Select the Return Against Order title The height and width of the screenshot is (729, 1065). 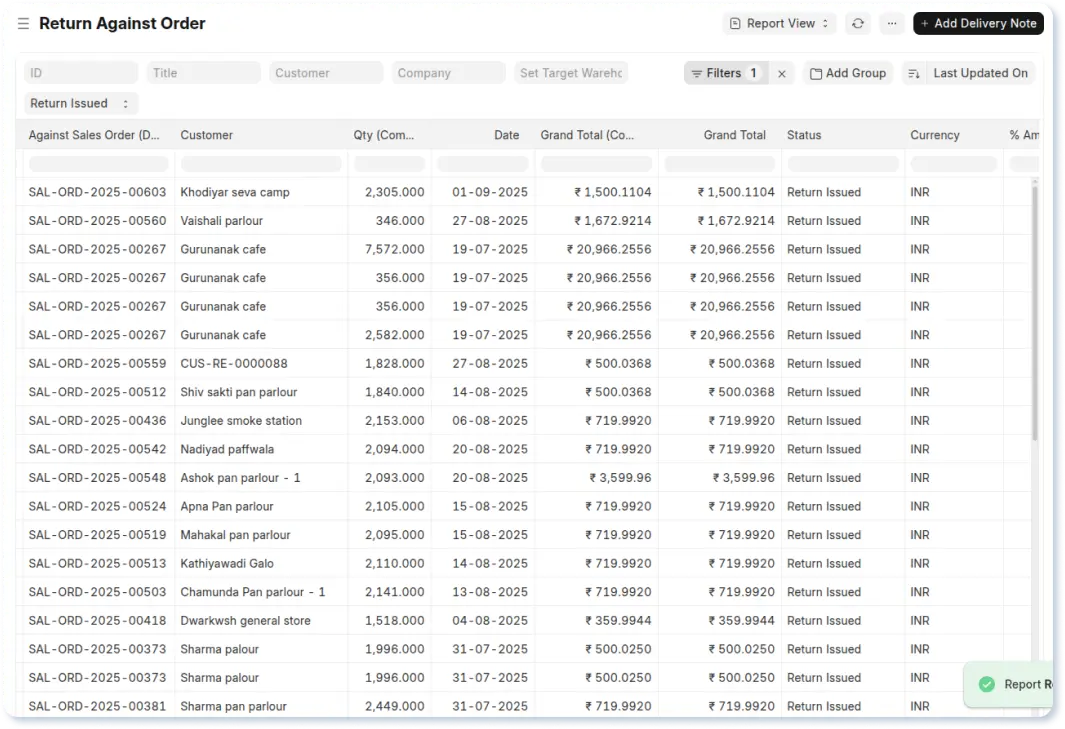[x=122, y=23]
